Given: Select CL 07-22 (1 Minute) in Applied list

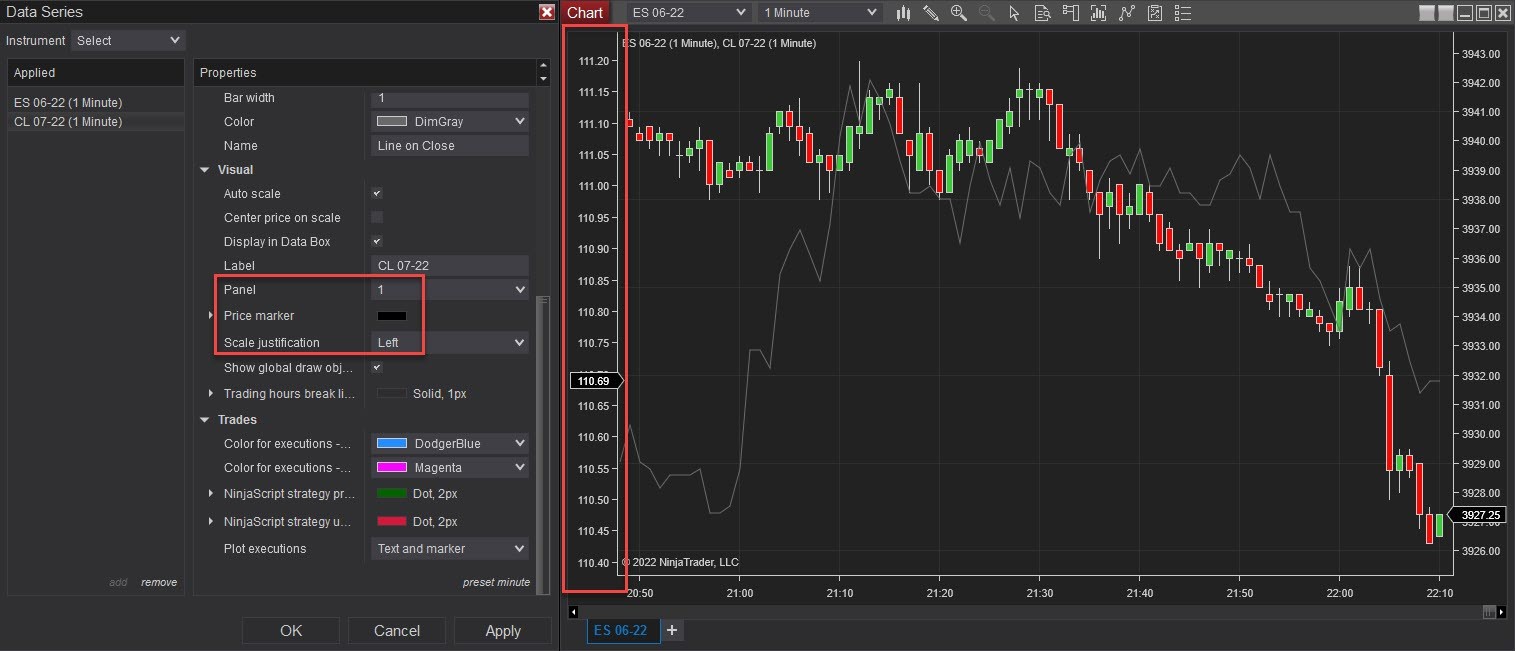Looking at the screenshot, I should click(96, 121).
